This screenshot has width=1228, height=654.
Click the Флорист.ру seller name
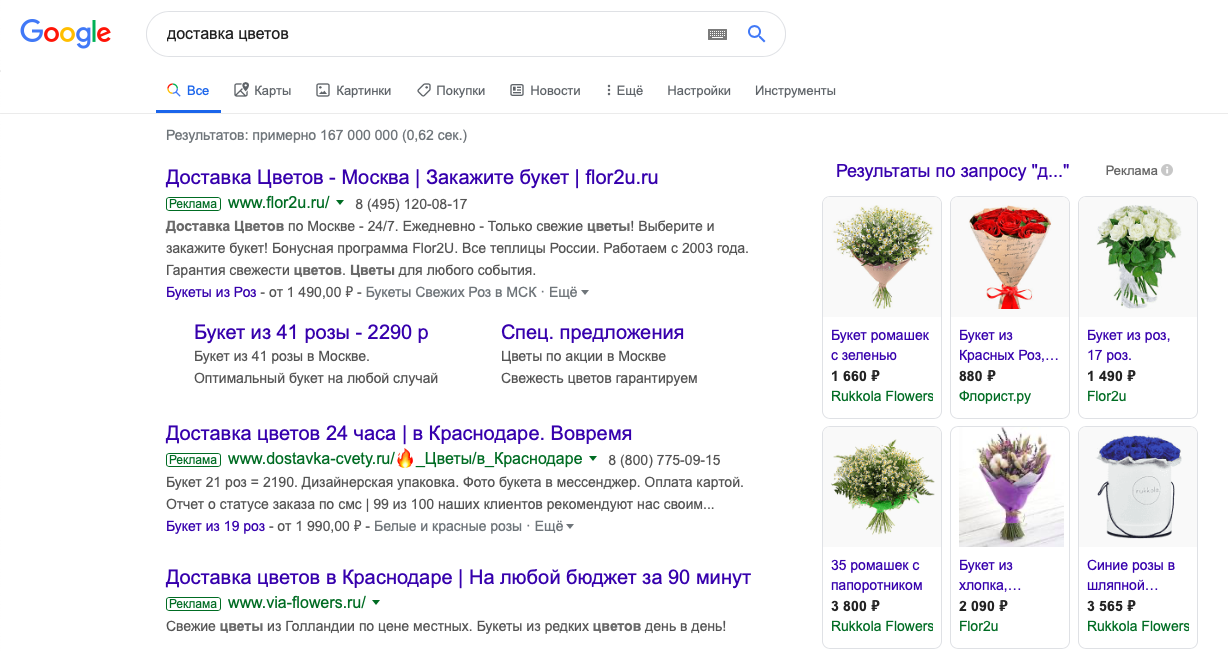click(995, 396)
